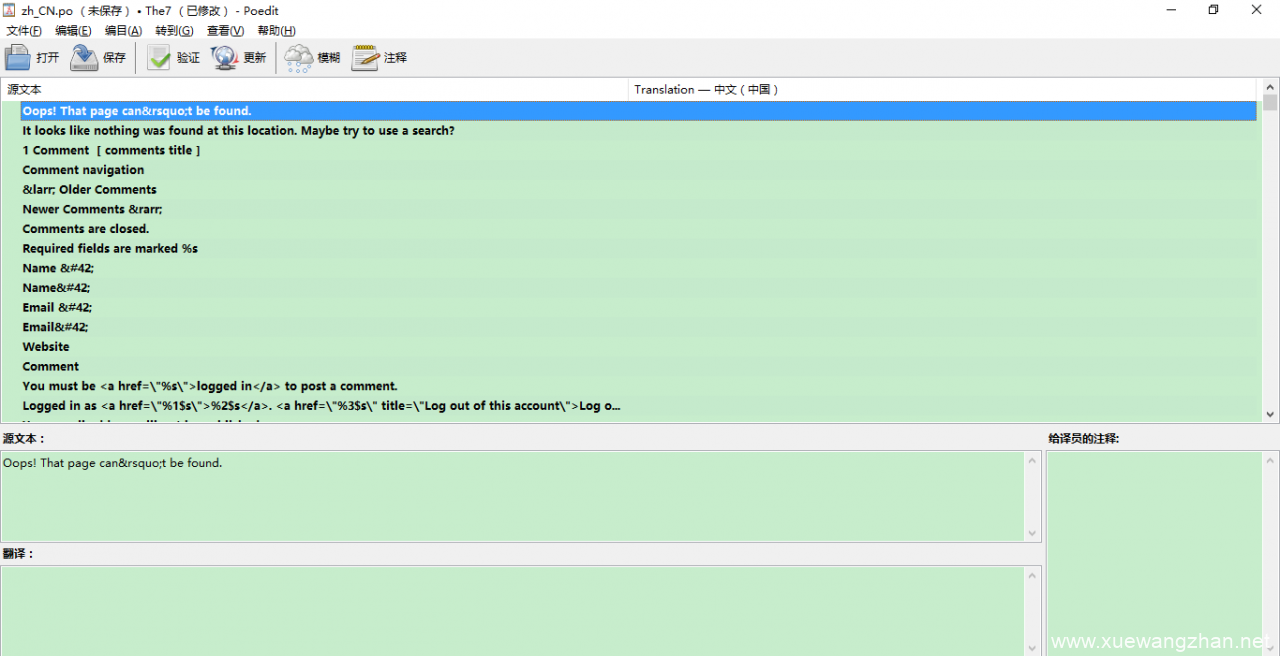Open the 编辑(E) menu

pyautogui.click(x=73, y=31)
